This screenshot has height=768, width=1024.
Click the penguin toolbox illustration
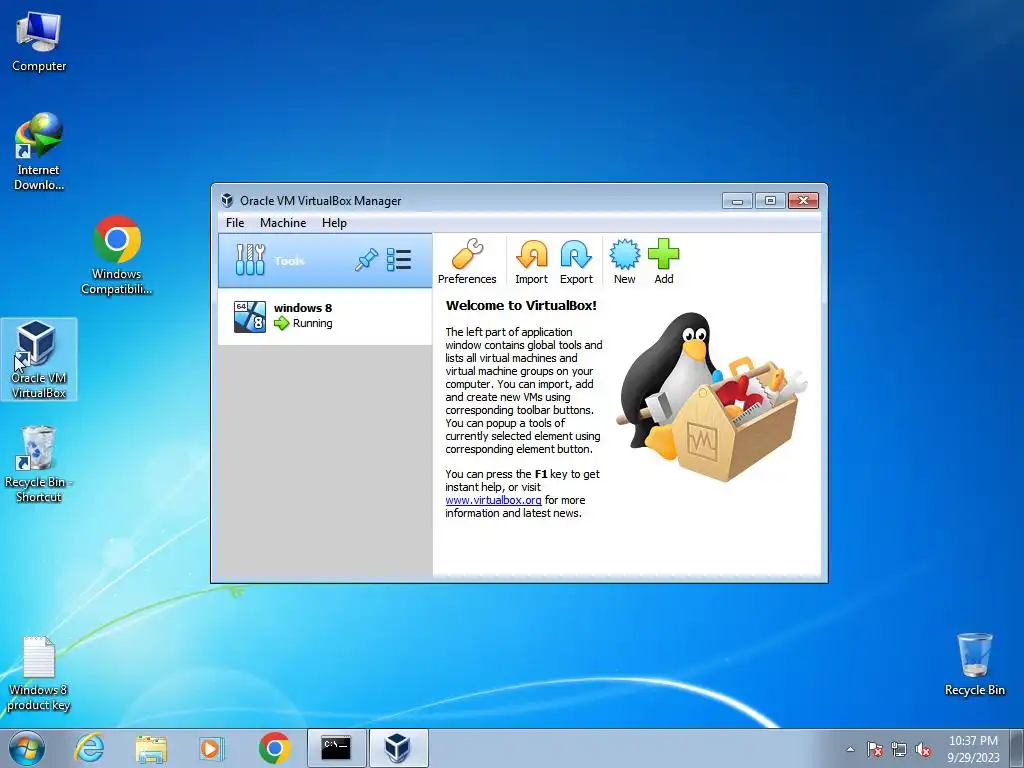coord(712,395)
